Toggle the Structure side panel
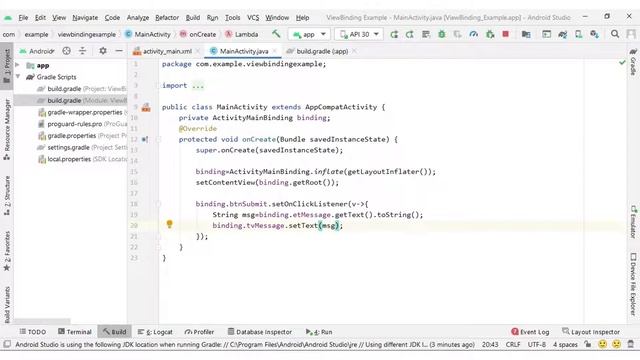Viewport: 640px width, 360px height. point(7,196)
